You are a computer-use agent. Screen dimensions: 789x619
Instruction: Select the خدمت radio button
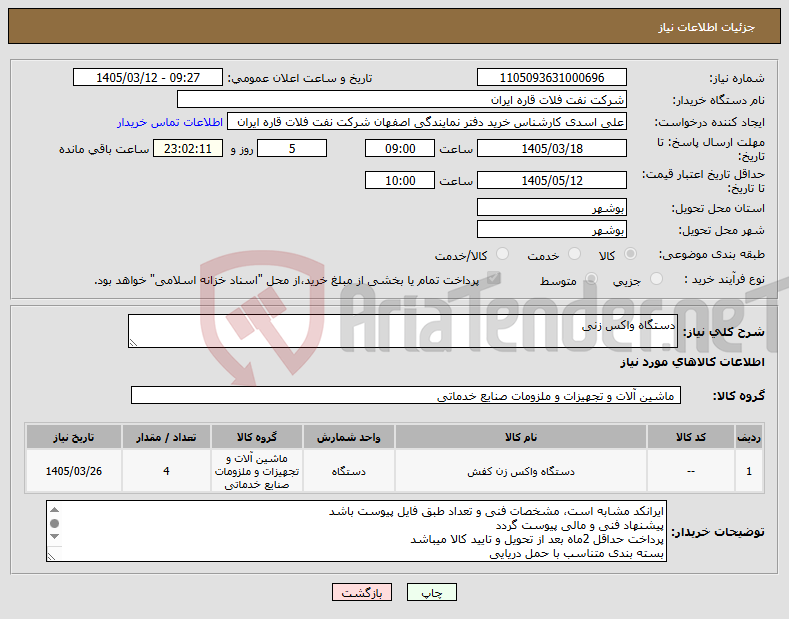574,254
